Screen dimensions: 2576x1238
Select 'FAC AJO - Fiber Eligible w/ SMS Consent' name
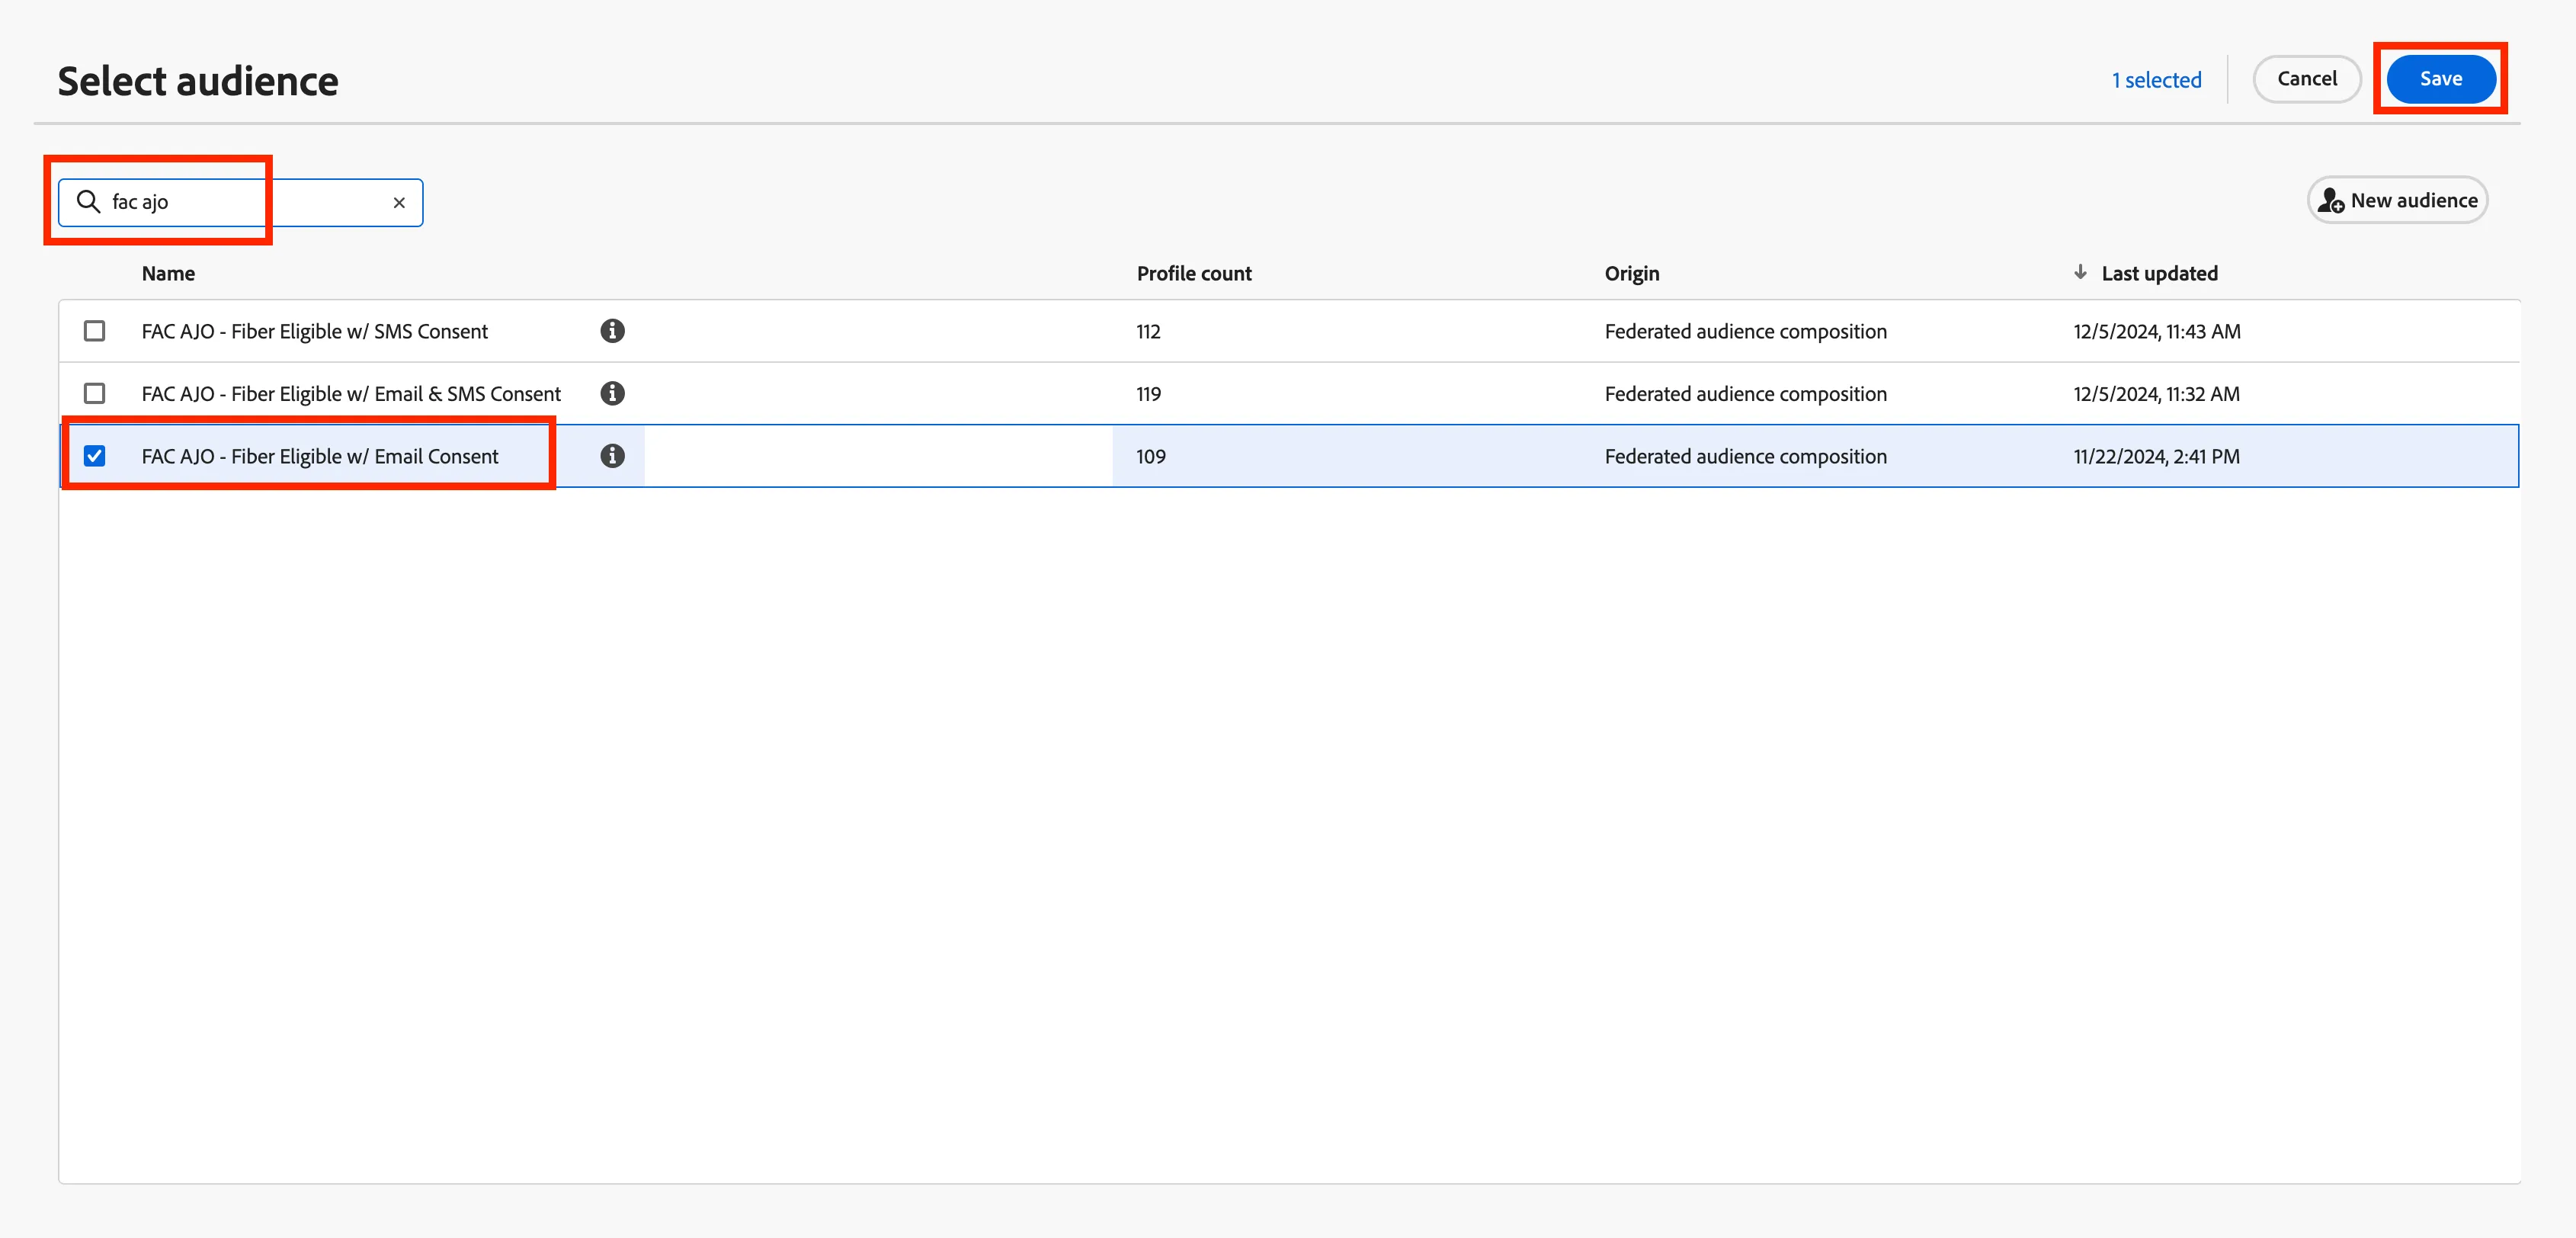pos(315,332)
